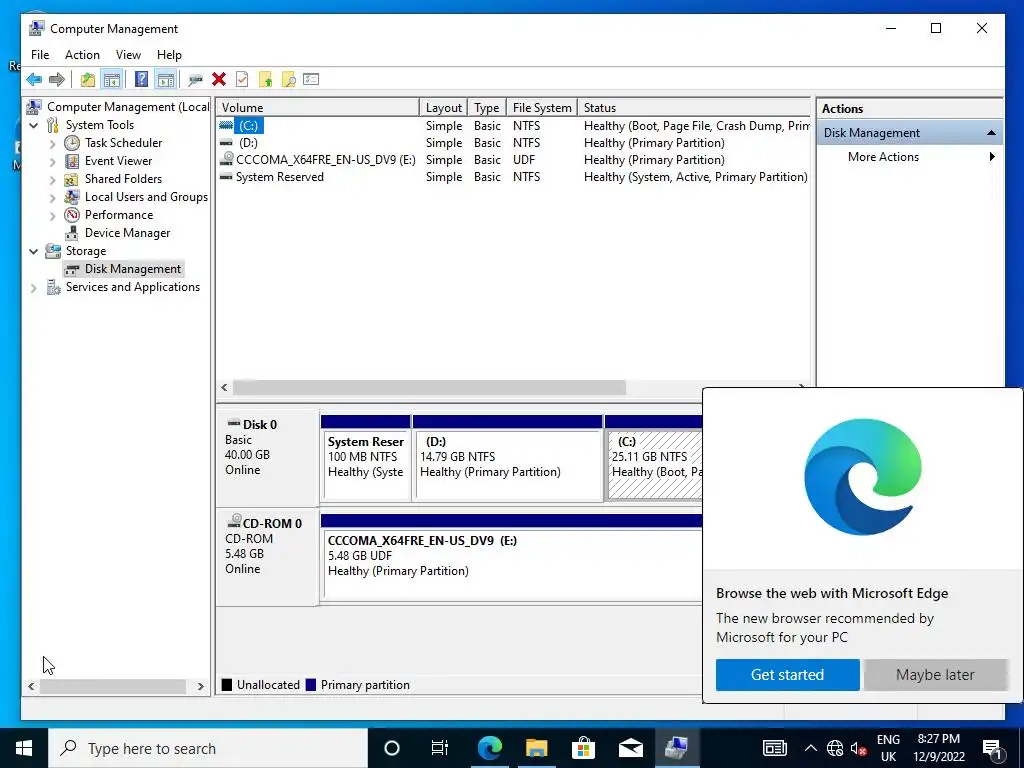
Task: Click the Back arrow toolbar icon
Action: 34,80
